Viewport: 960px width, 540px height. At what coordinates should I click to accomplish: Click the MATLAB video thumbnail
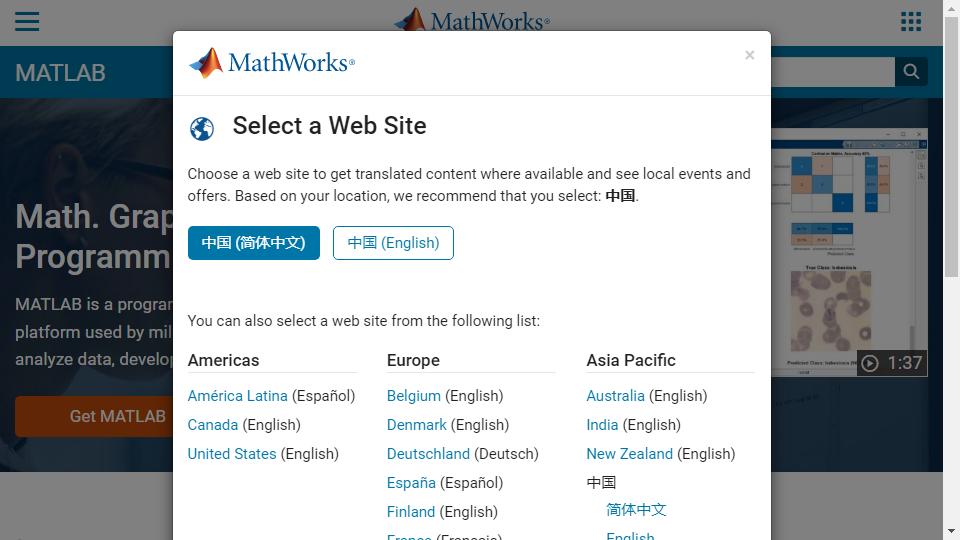coord(850,250)
